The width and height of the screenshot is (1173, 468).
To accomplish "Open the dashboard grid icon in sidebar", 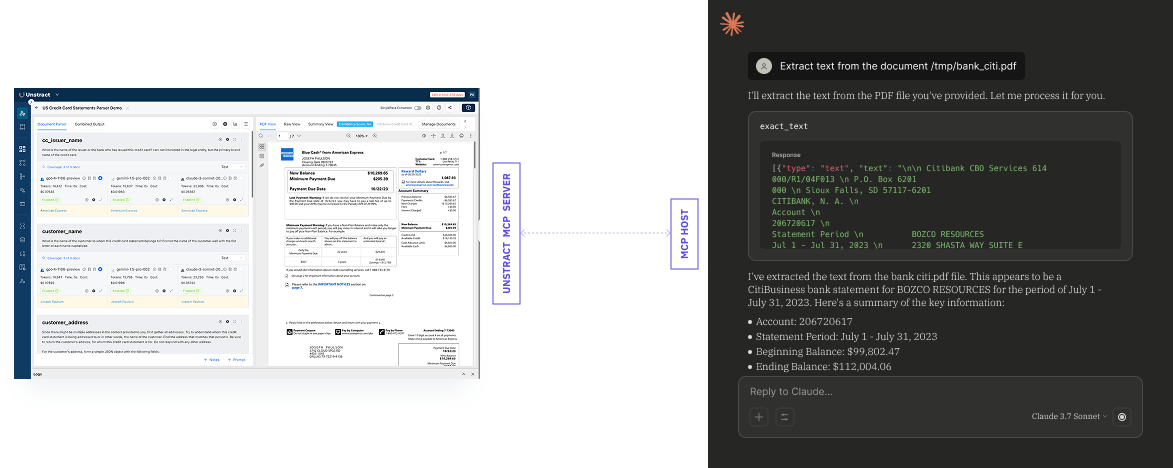I will 22,149.
